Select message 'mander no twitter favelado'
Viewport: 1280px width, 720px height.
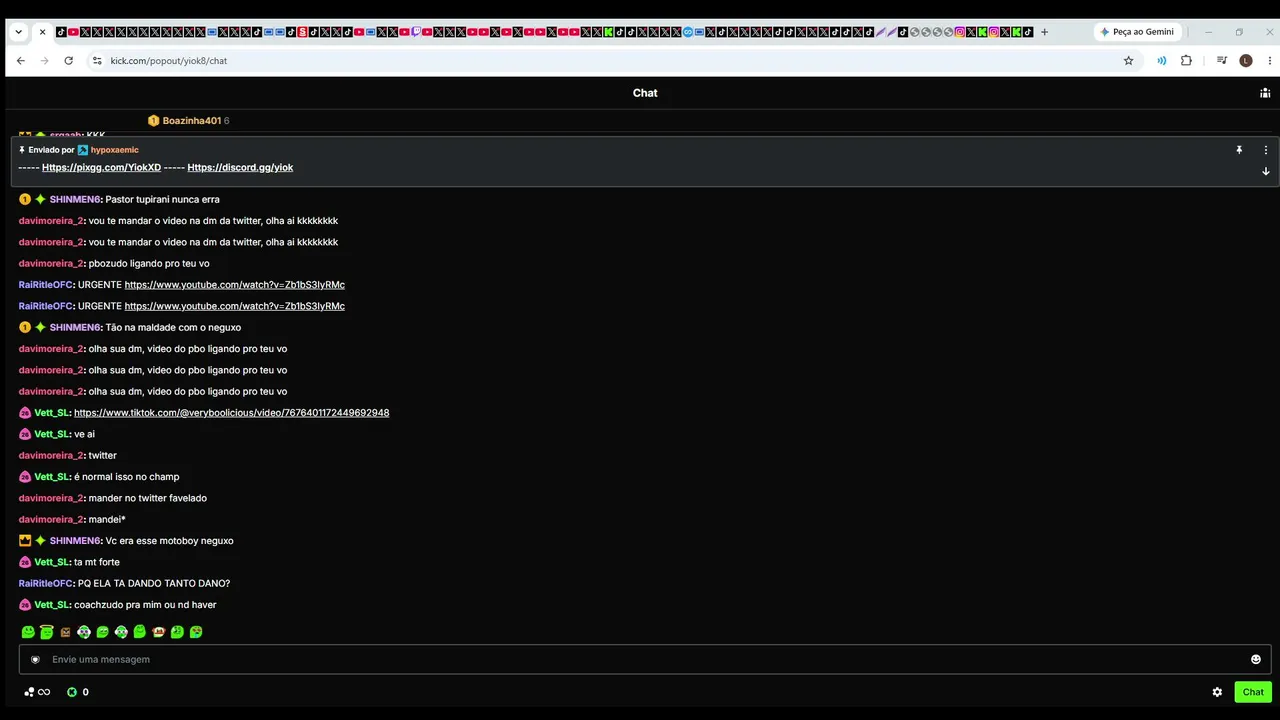pos(148,498)
